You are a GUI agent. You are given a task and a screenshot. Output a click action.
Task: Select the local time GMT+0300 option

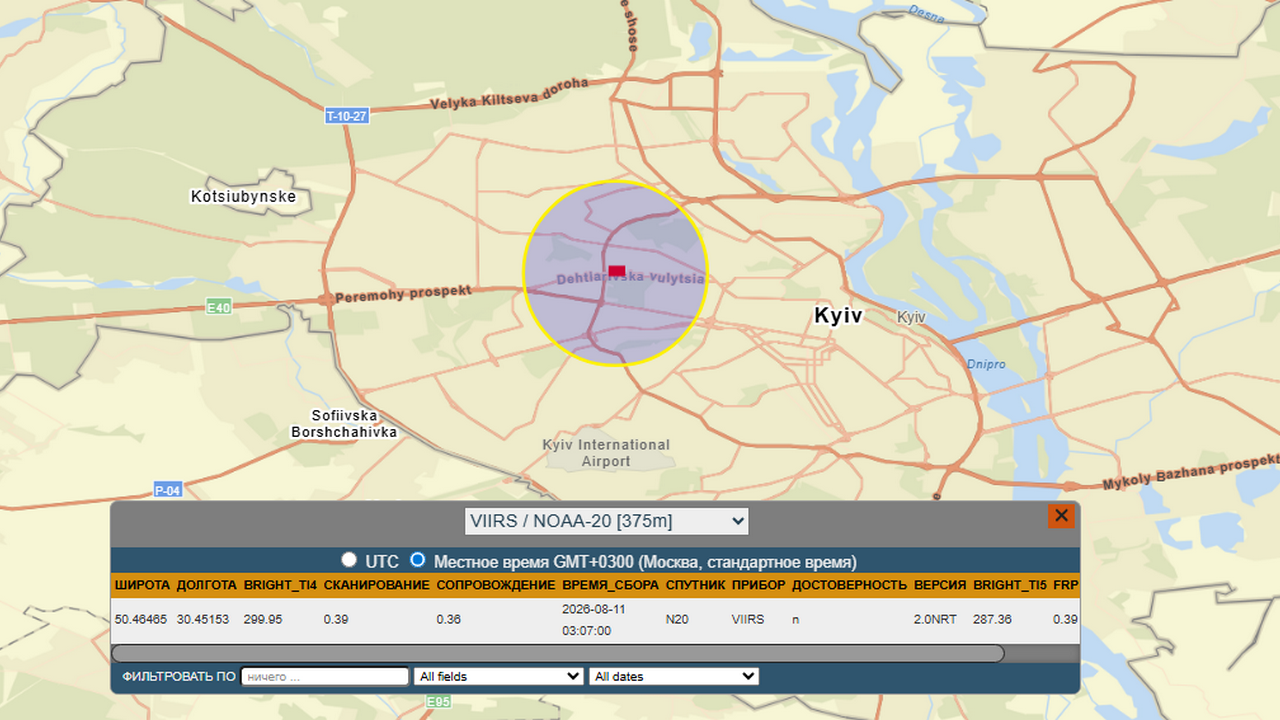point(418,560)
